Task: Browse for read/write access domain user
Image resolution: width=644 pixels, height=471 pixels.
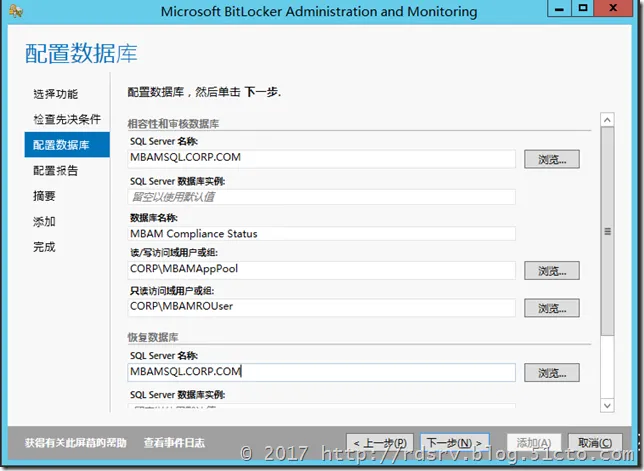Action: coord(552,271)
